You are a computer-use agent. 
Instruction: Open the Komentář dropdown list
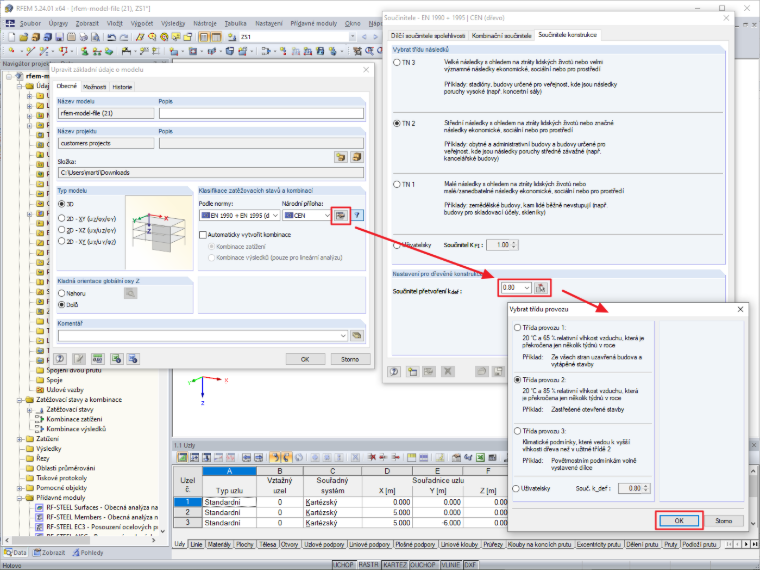(x=343, y=335)
